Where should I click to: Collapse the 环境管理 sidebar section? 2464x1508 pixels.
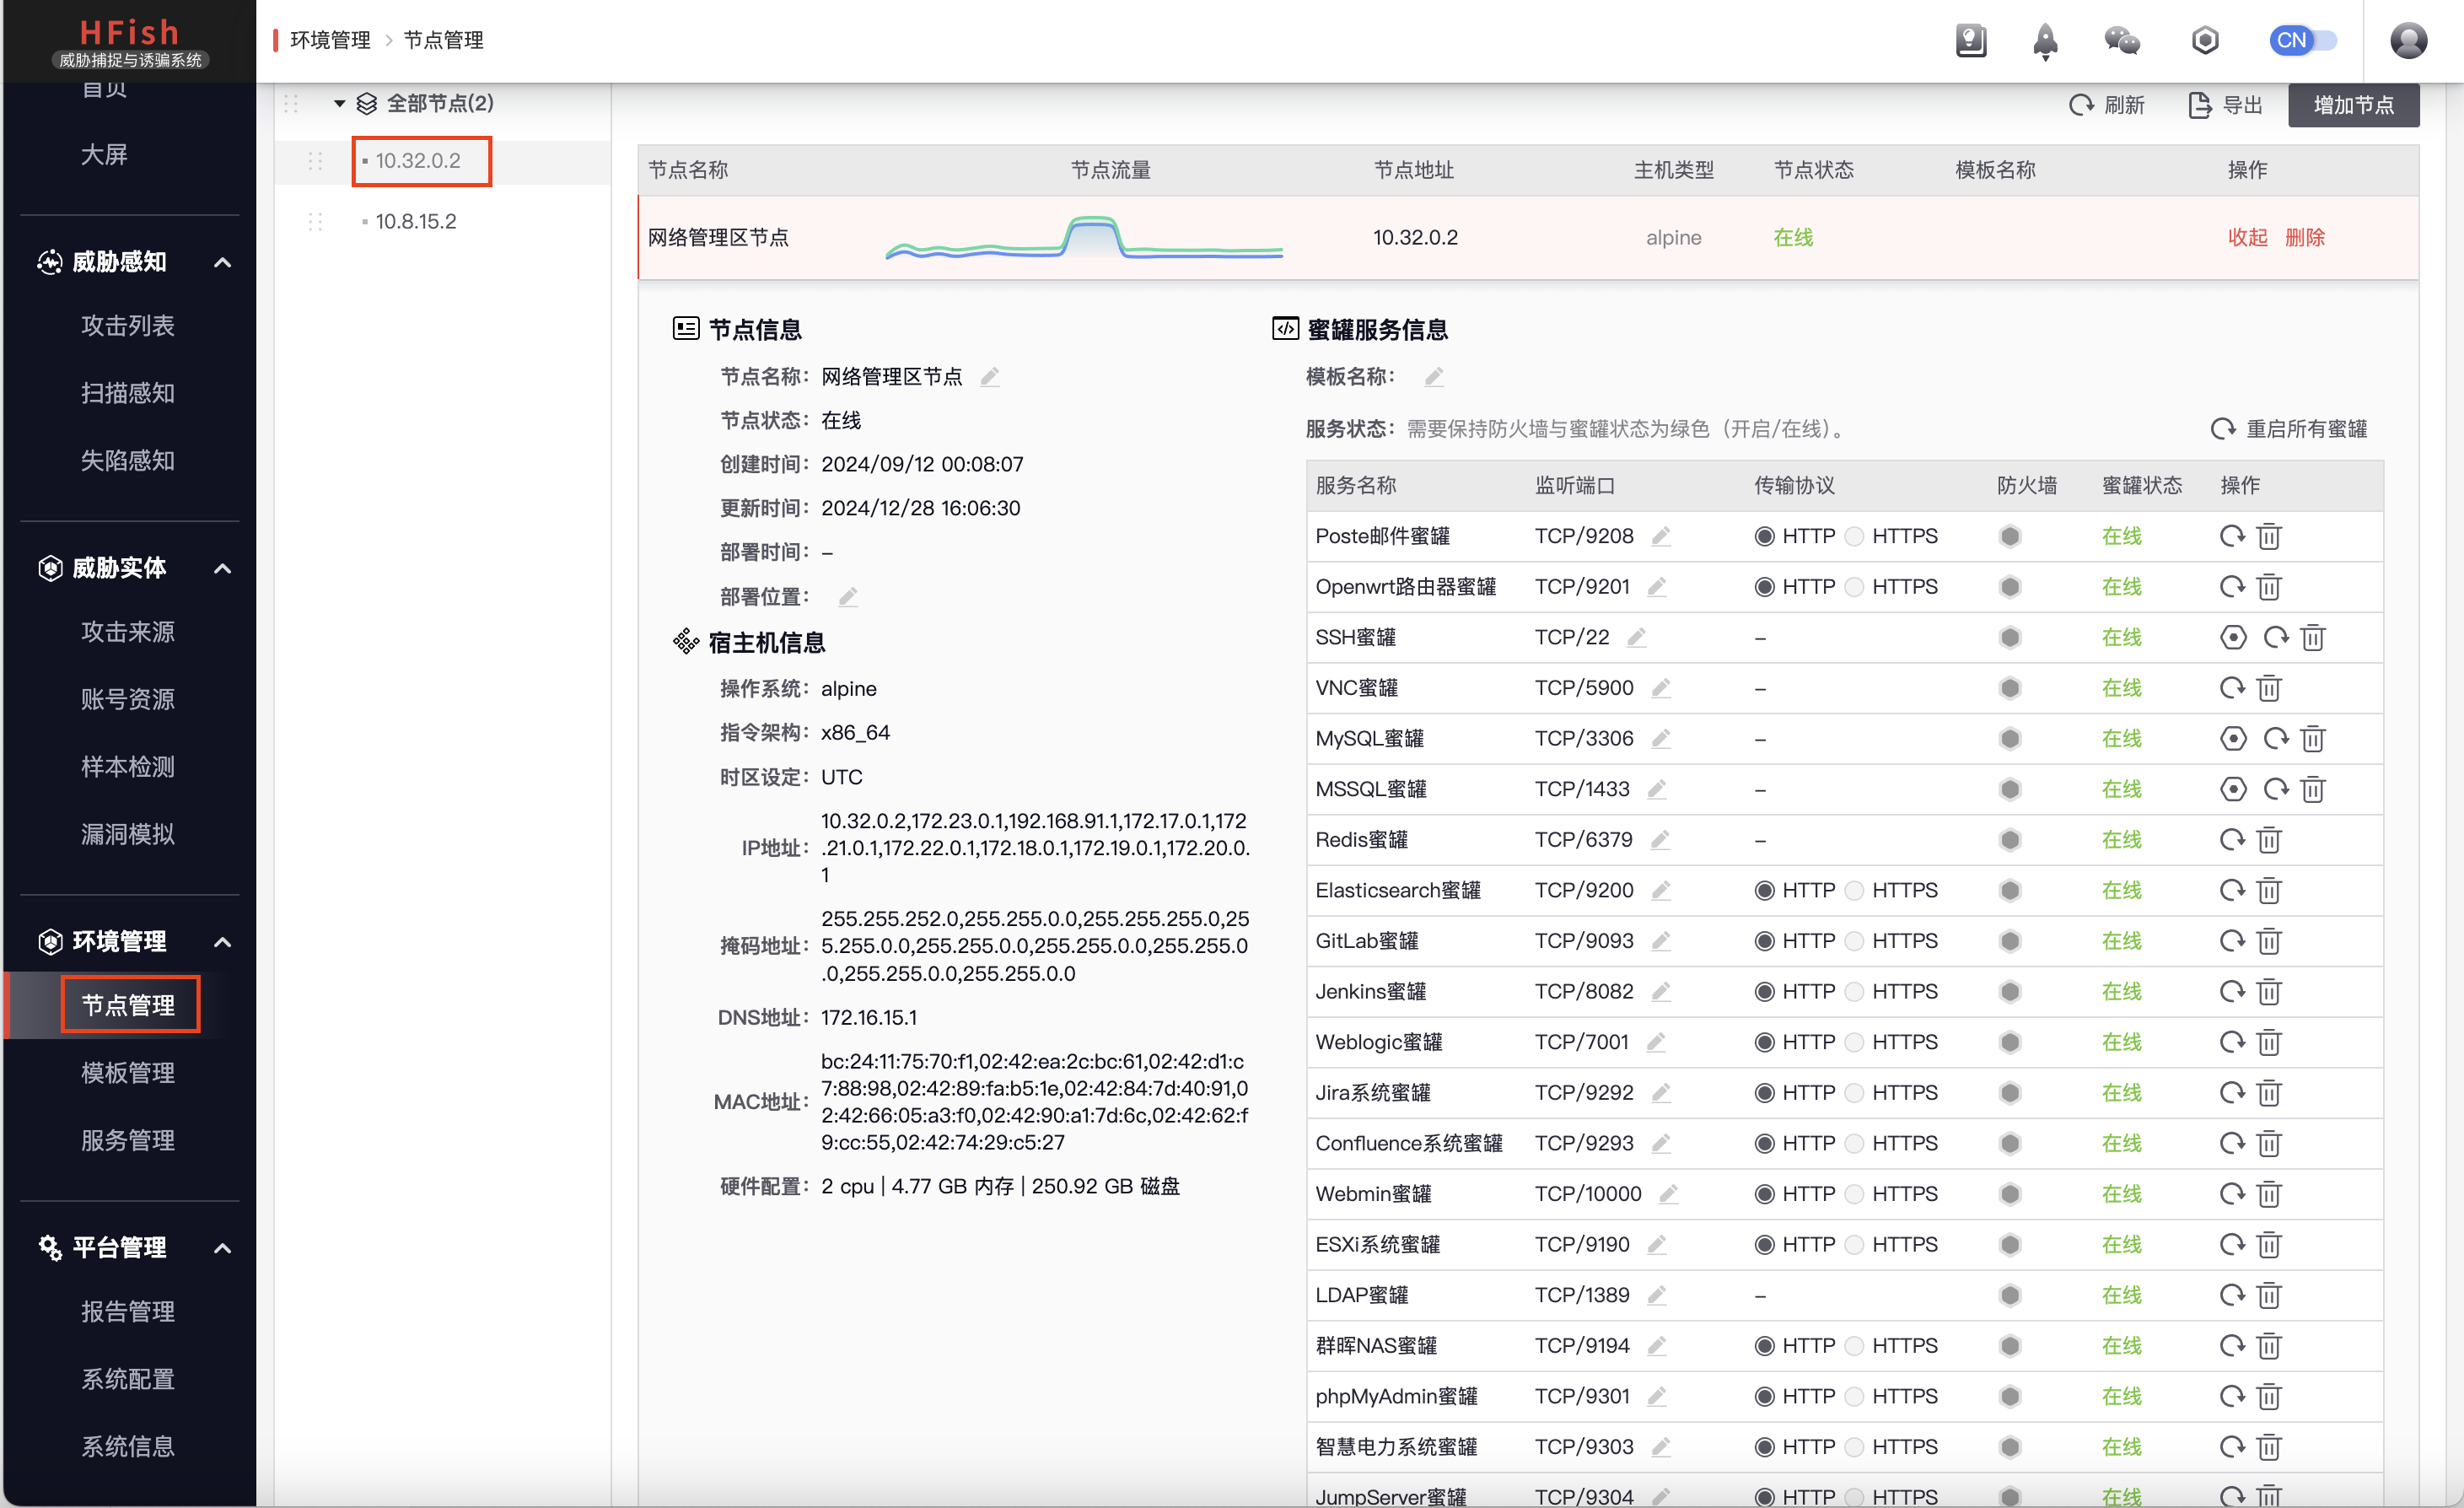(x=223, y=942)
